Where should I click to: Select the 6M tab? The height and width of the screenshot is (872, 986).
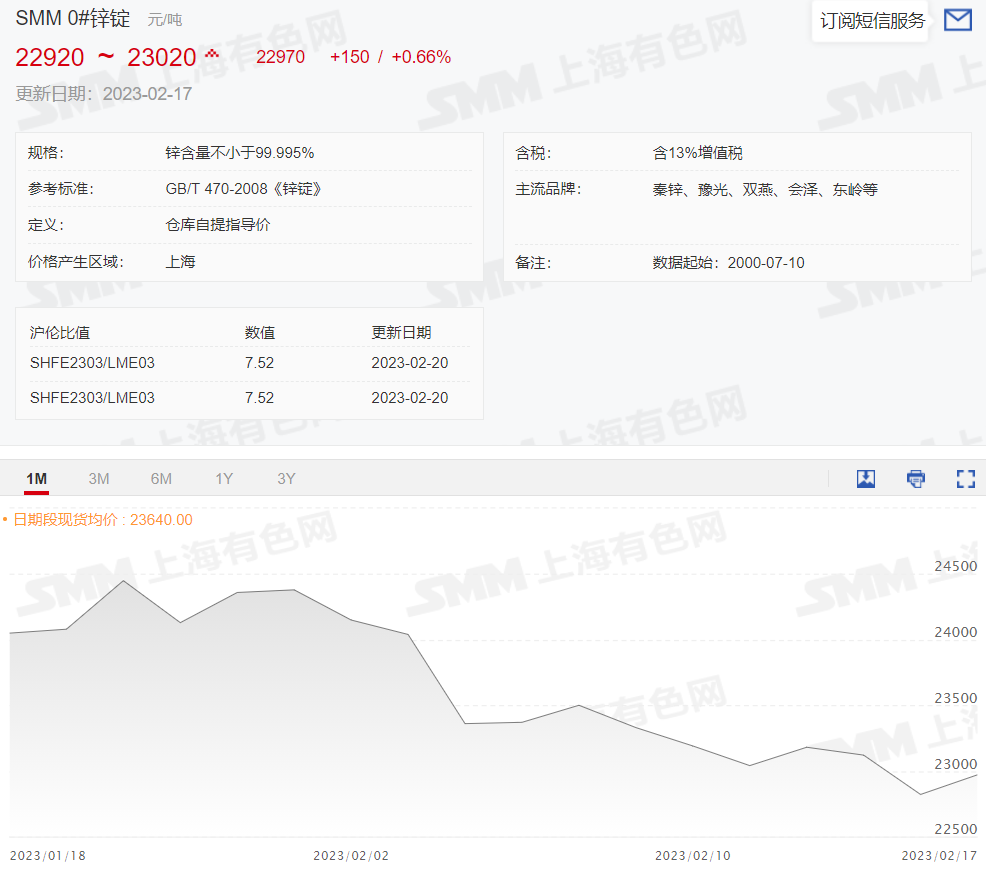[160, 479]
